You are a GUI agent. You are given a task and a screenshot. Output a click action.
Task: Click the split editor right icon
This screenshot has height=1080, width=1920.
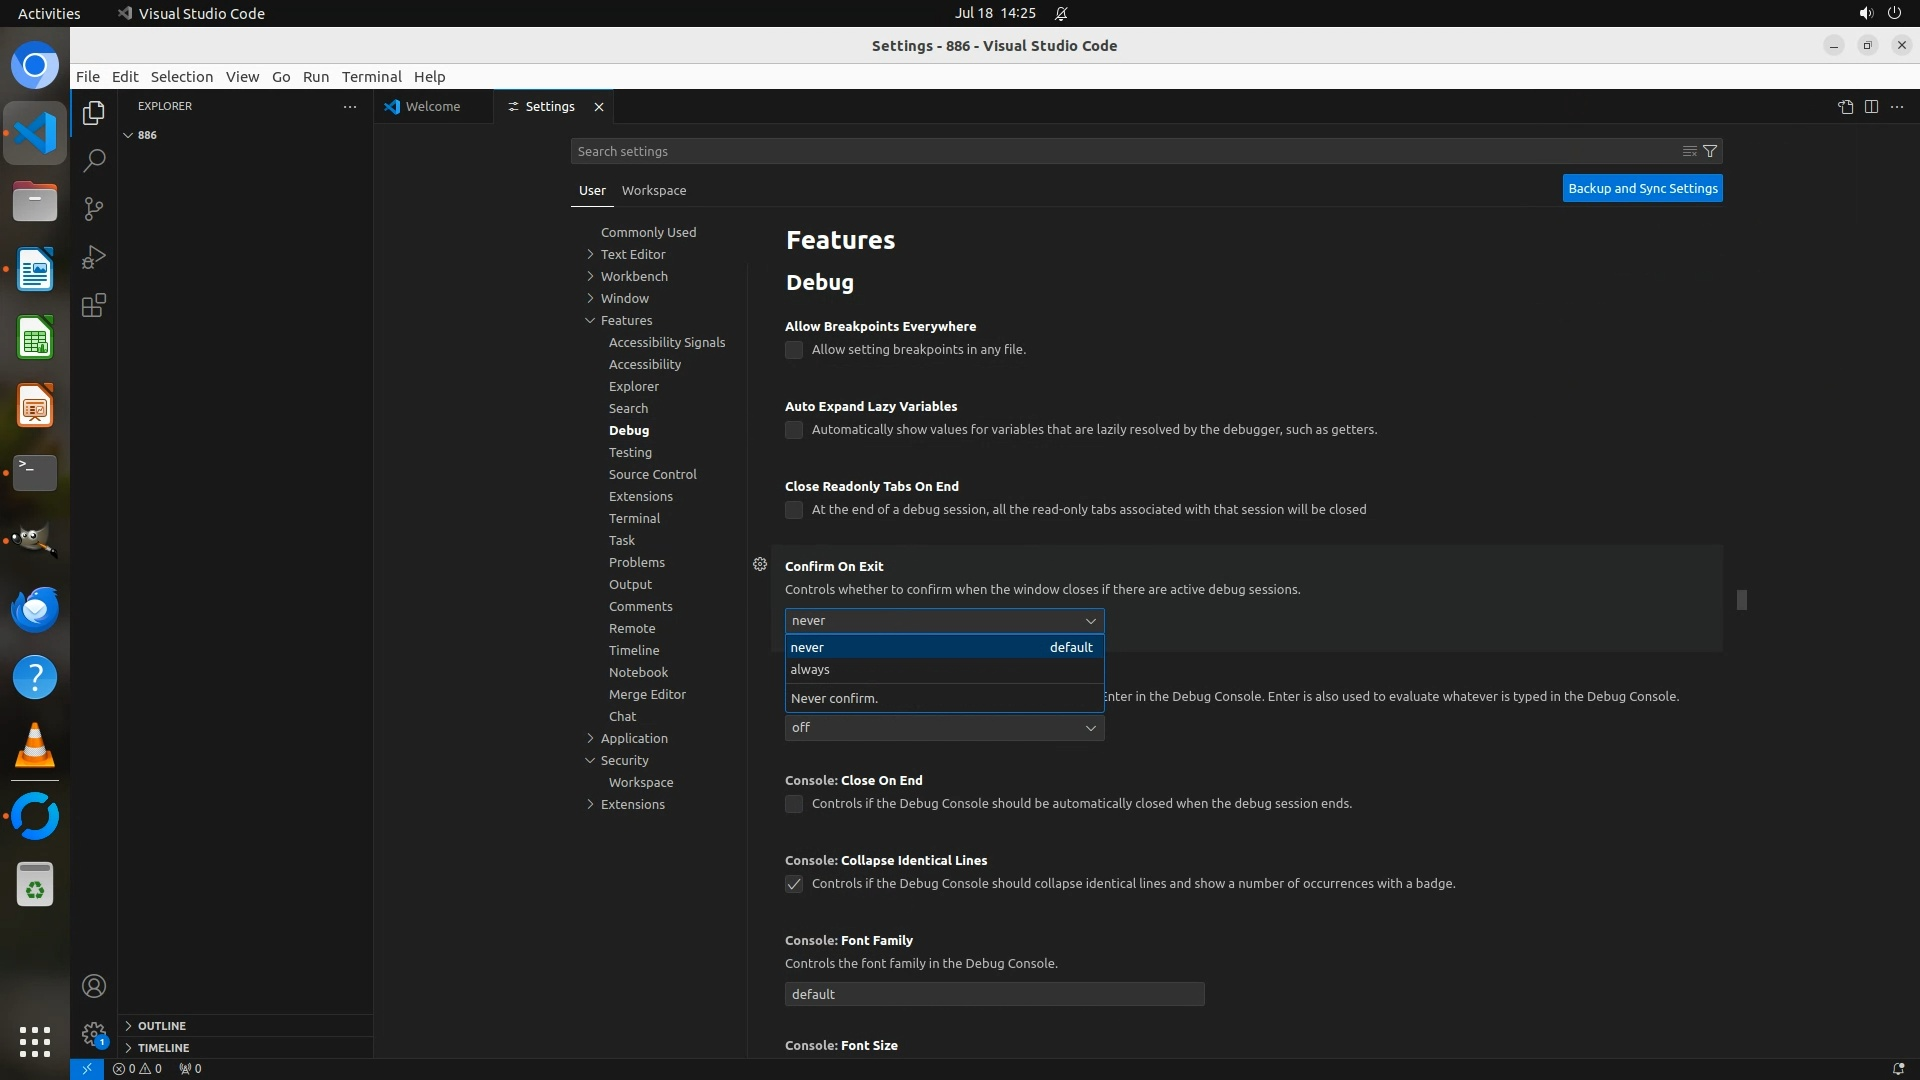coord(1871,107)
